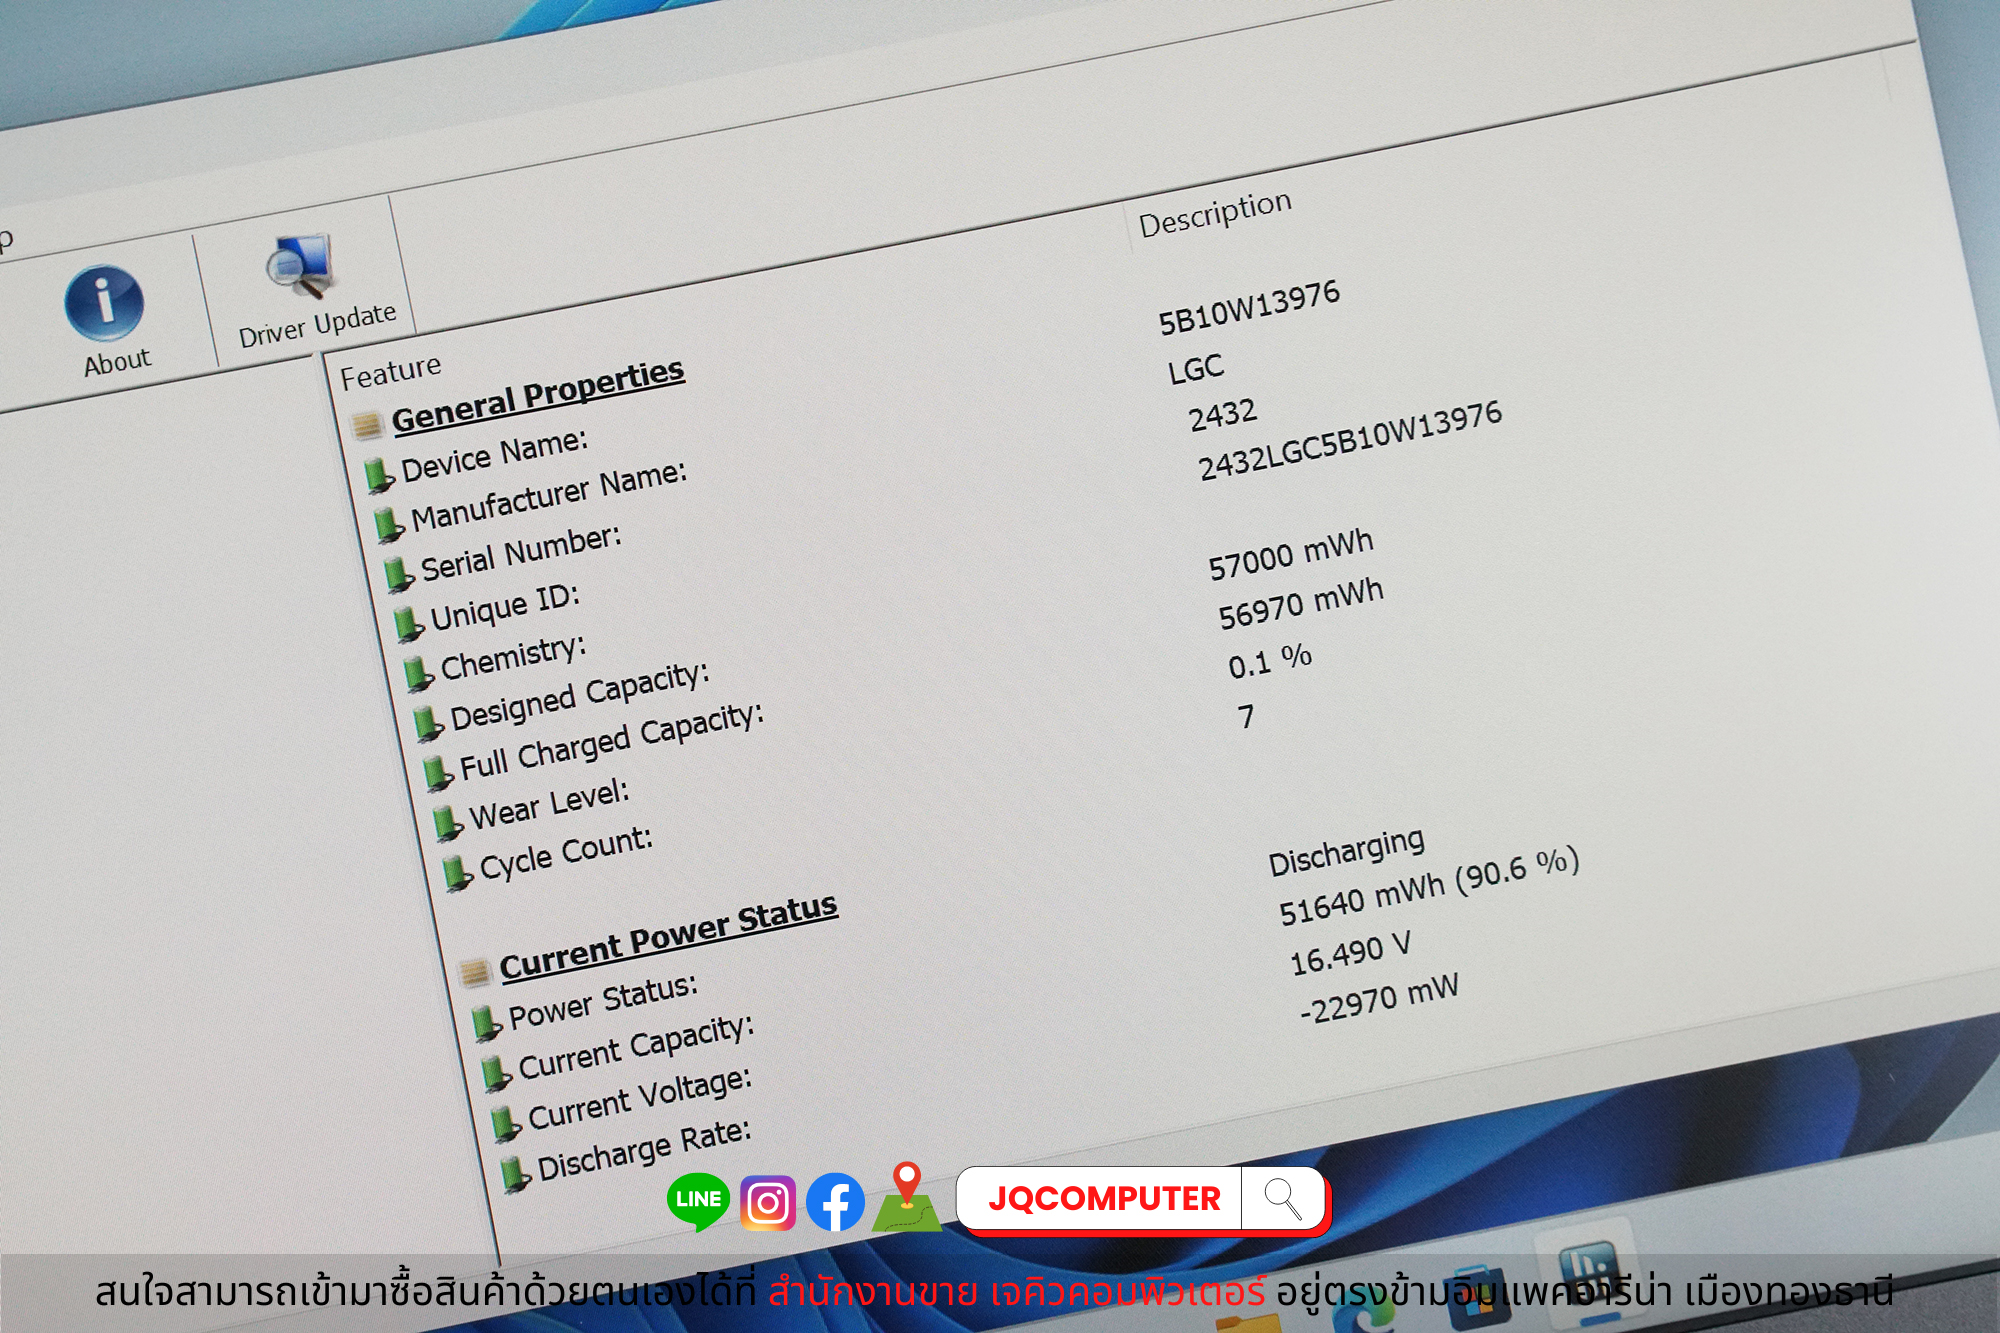The width and height of the screenshot is (2000, 1333).
Task: Select the Unique ID row label
Action: [505, 607]
